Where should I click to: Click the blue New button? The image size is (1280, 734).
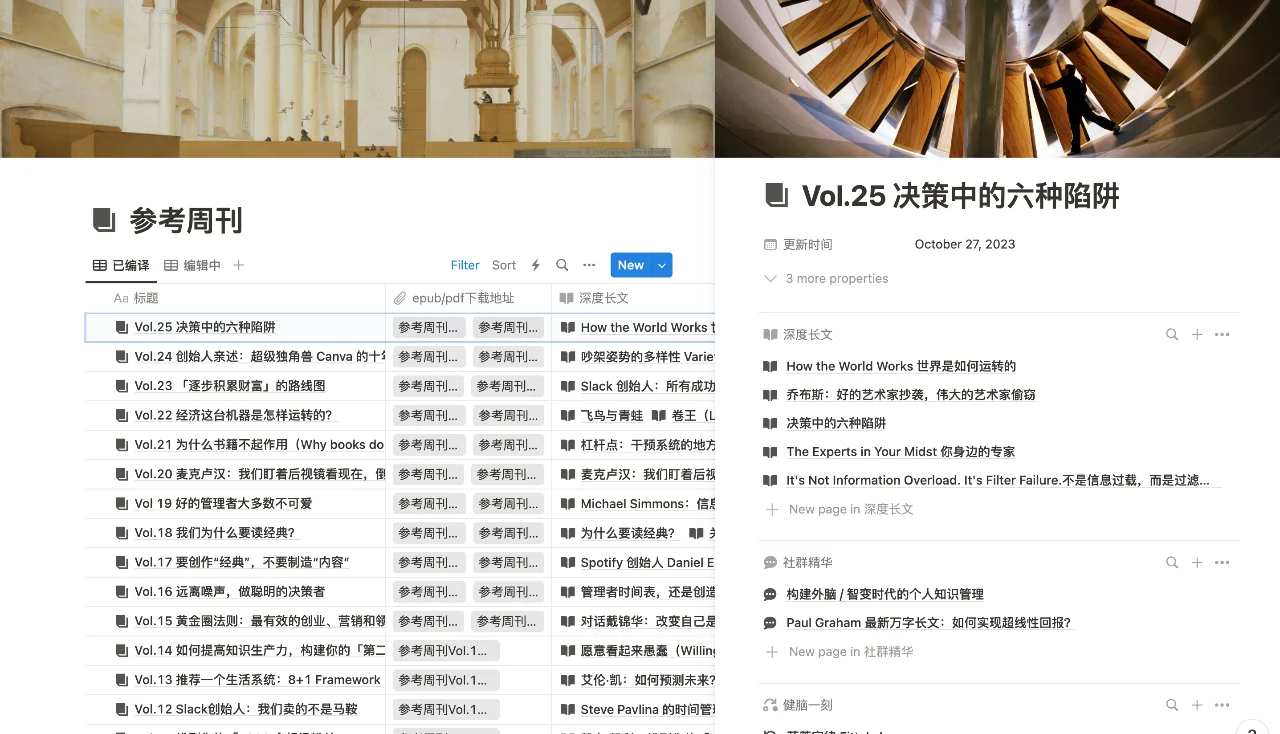point(630,265)
